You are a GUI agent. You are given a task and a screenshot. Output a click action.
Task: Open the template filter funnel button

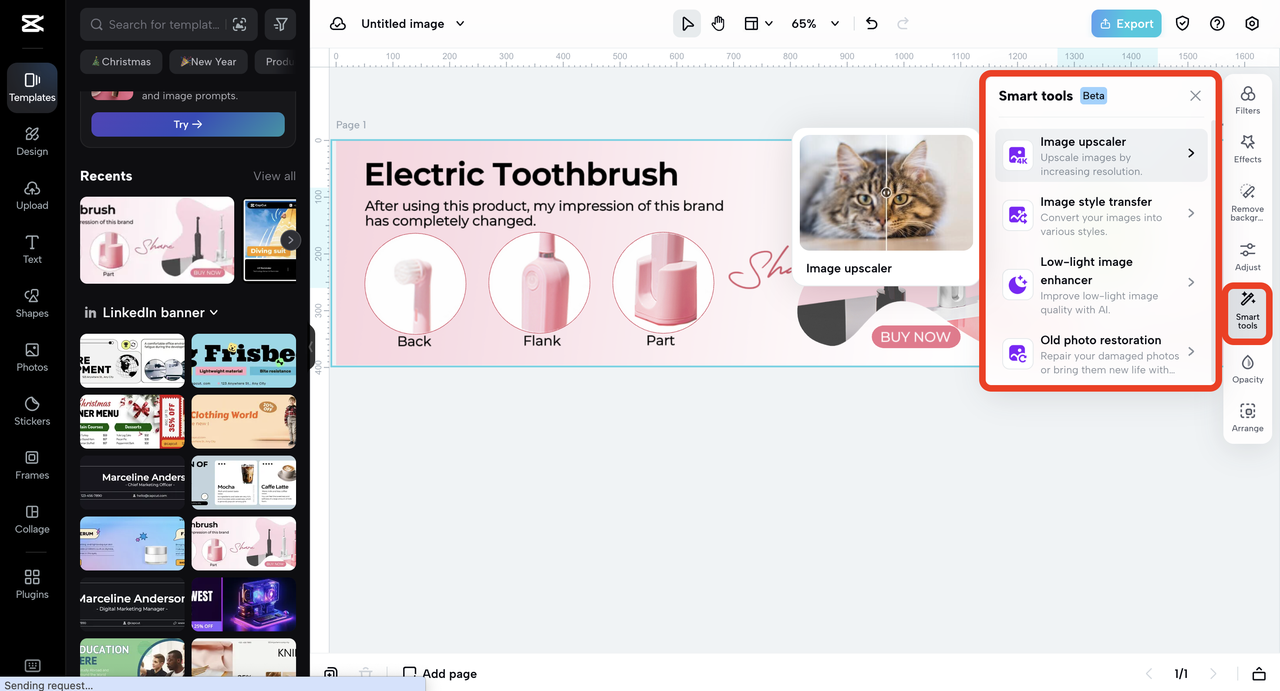[281, 24]
